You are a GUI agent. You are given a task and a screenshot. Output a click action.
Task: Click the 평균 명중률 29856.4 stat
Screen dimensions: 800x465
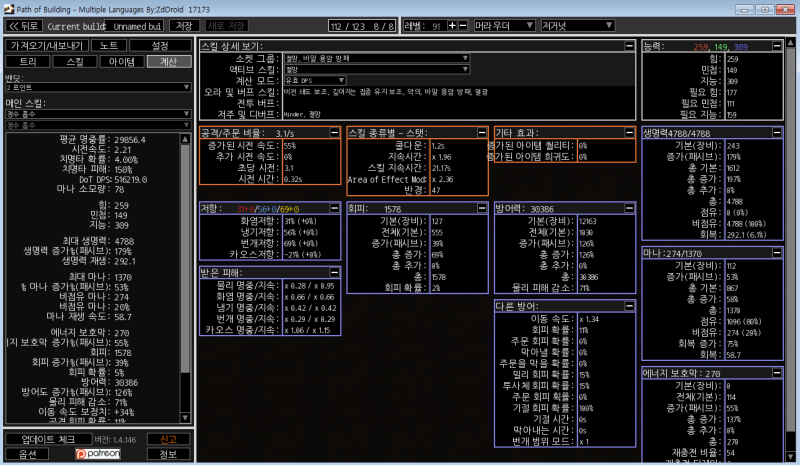pos(102,140)
